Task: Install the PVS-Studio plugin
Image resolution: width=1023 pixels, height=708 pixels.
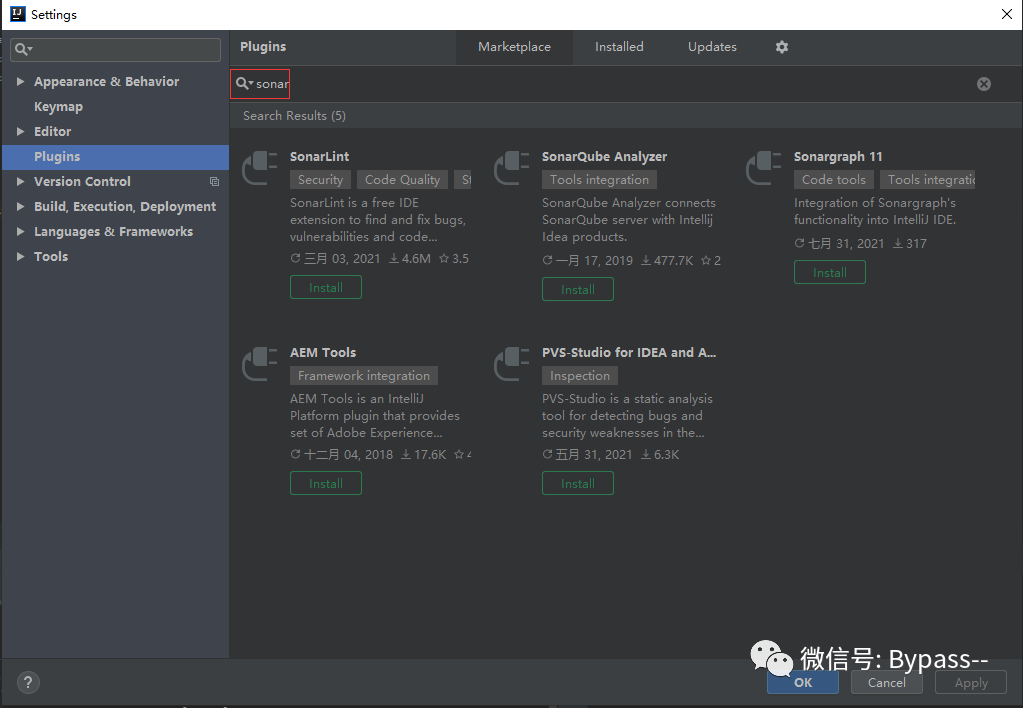Action: (x=577, y=484)
